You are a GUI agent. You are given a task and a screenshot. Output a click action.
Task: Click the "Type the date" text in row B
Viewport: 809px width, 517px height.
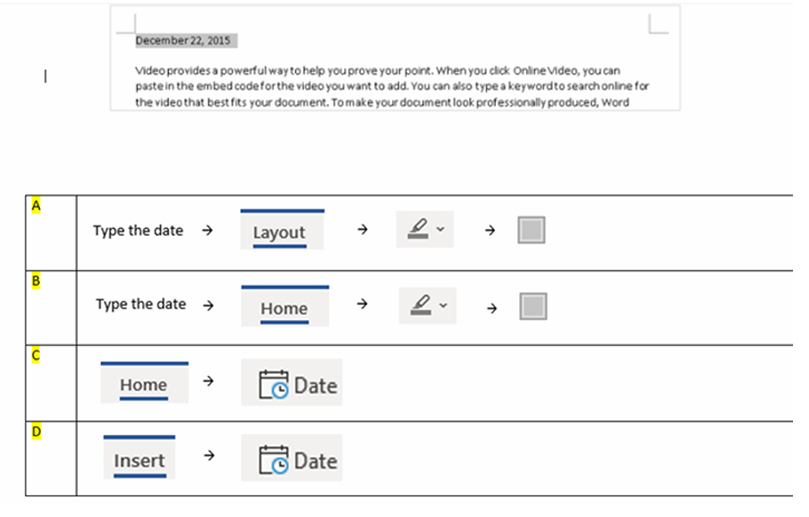(141, 304)
